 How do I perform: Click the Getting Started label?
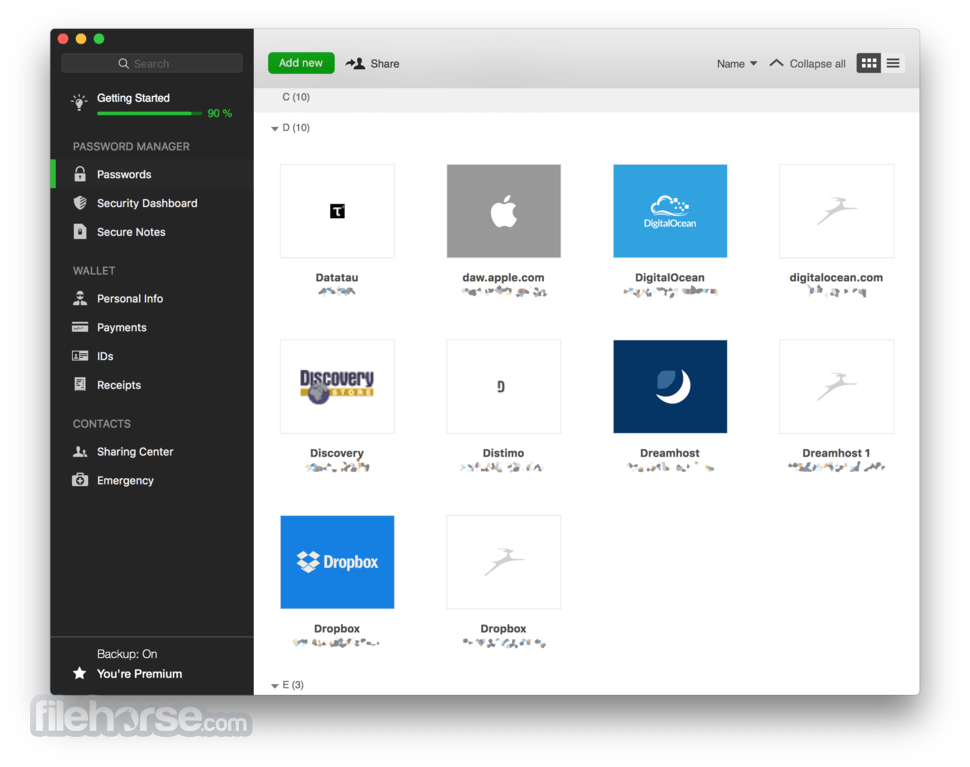[x=133, y=98]
